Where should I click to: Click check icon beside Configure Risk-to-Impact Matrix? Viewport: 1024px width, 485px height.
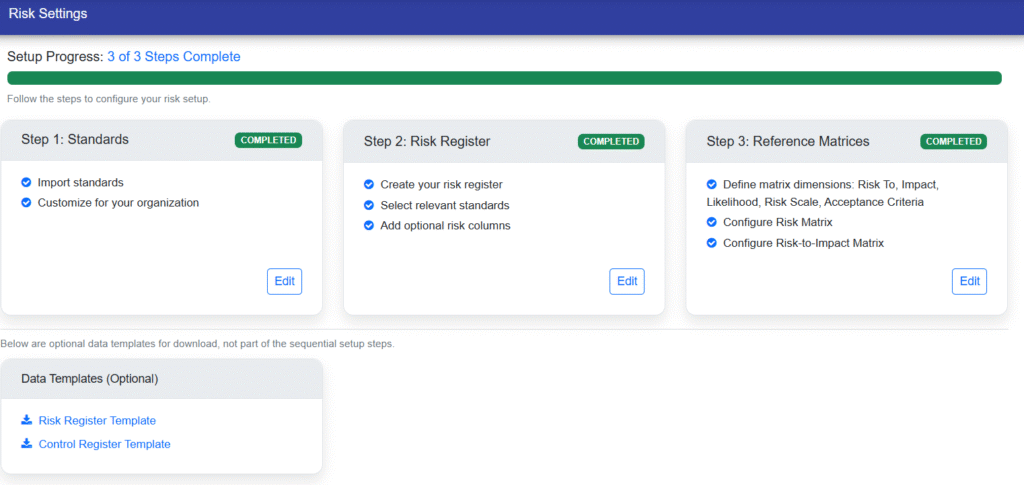(x=712, y=243)
